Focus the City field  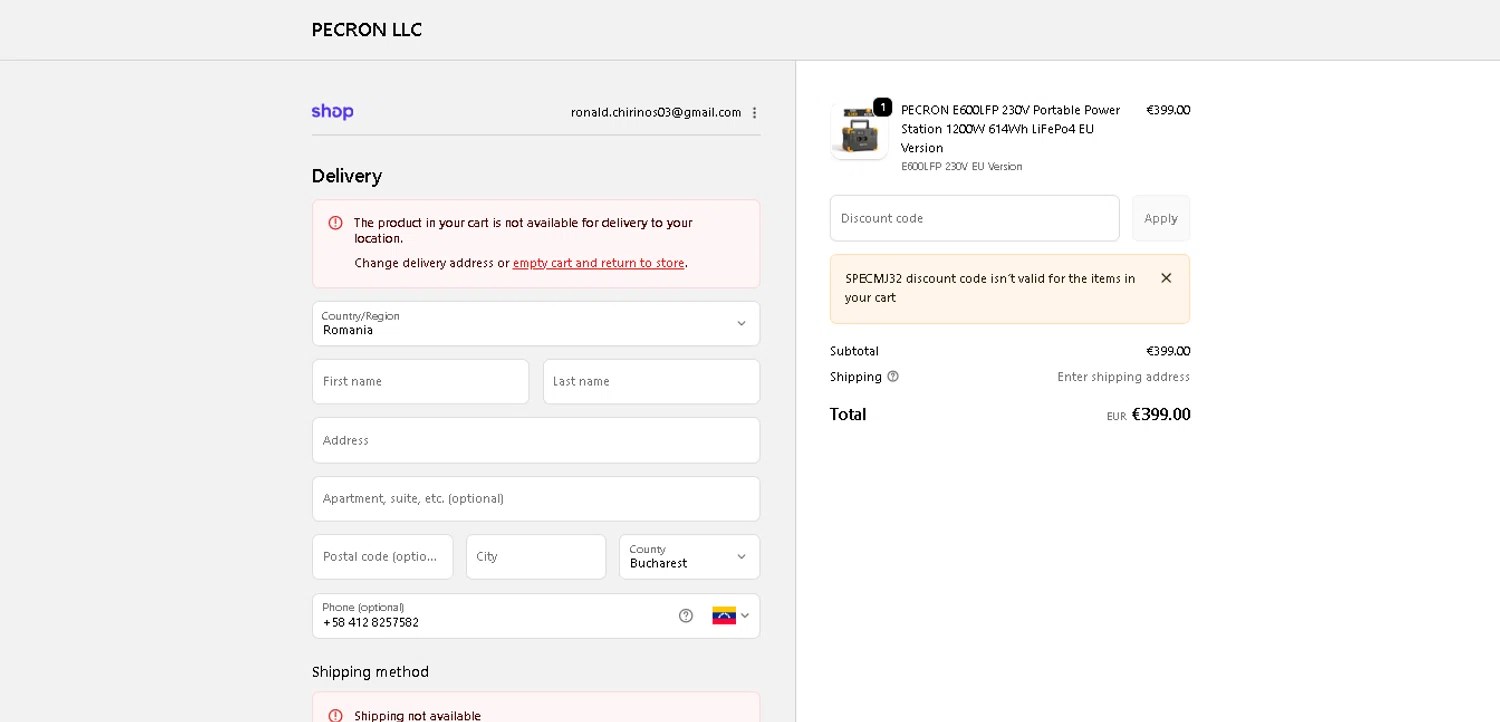tap(536, 557)
